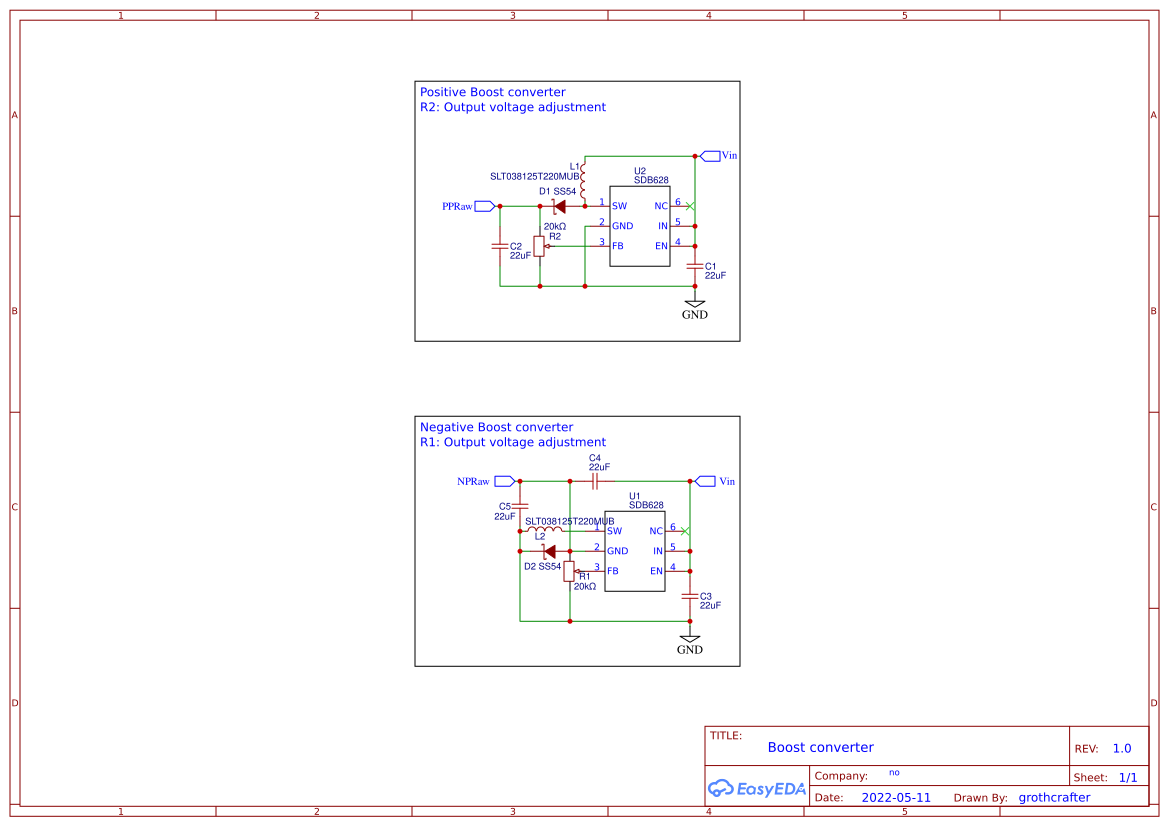Select SLT038125T220MUB label above L2
This screenshot has width=1169, height=827.
tap(570, 521)
